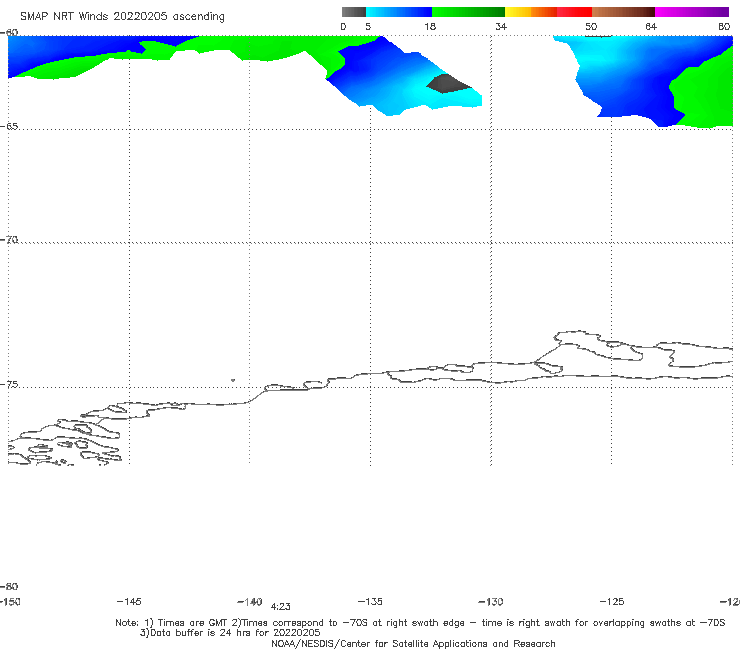Click the color bar label '18'

click(x=430, y=26)
